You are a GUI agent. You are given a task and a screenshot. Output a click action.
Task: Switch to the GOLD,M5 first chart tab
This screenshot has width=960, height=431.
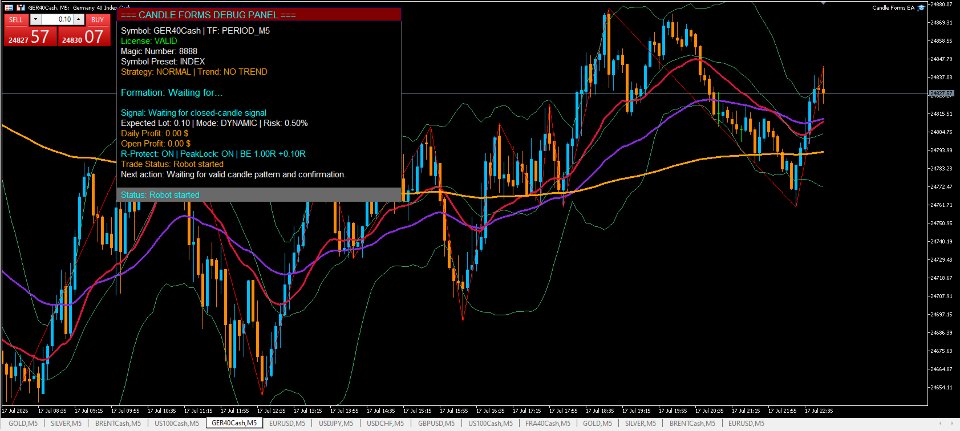[21, 423]
